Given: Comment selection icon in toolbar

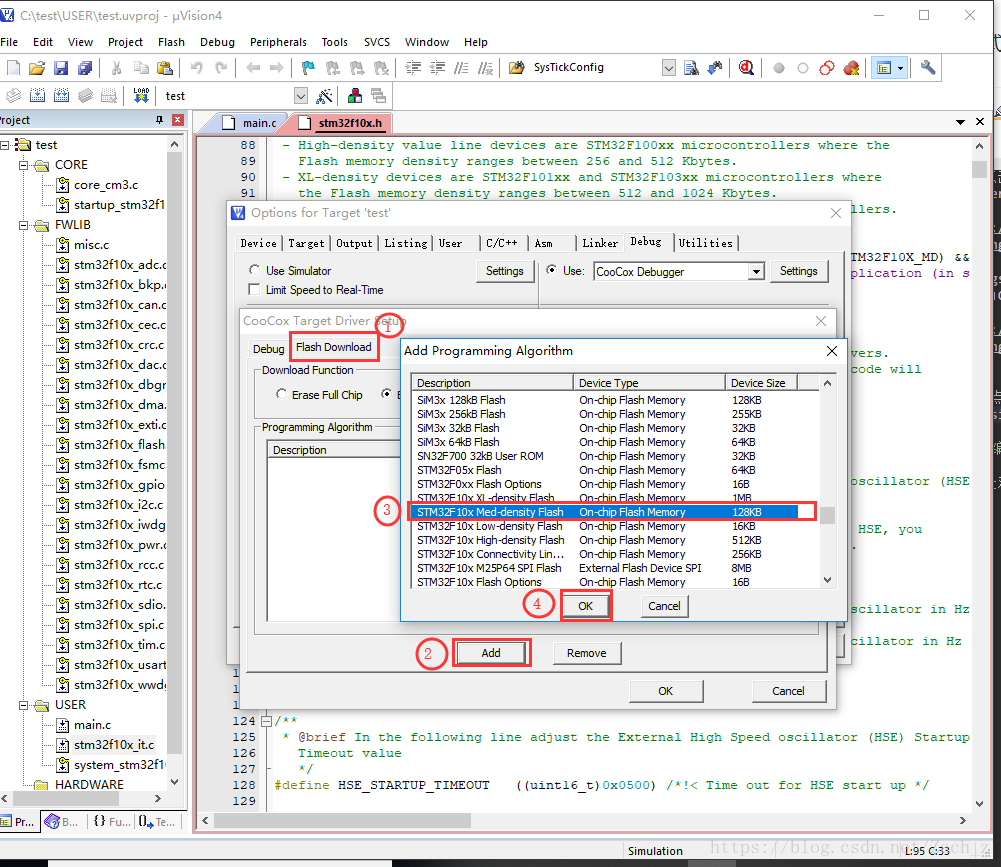Looking at the screenshot, I should click(x=461, y=68).
